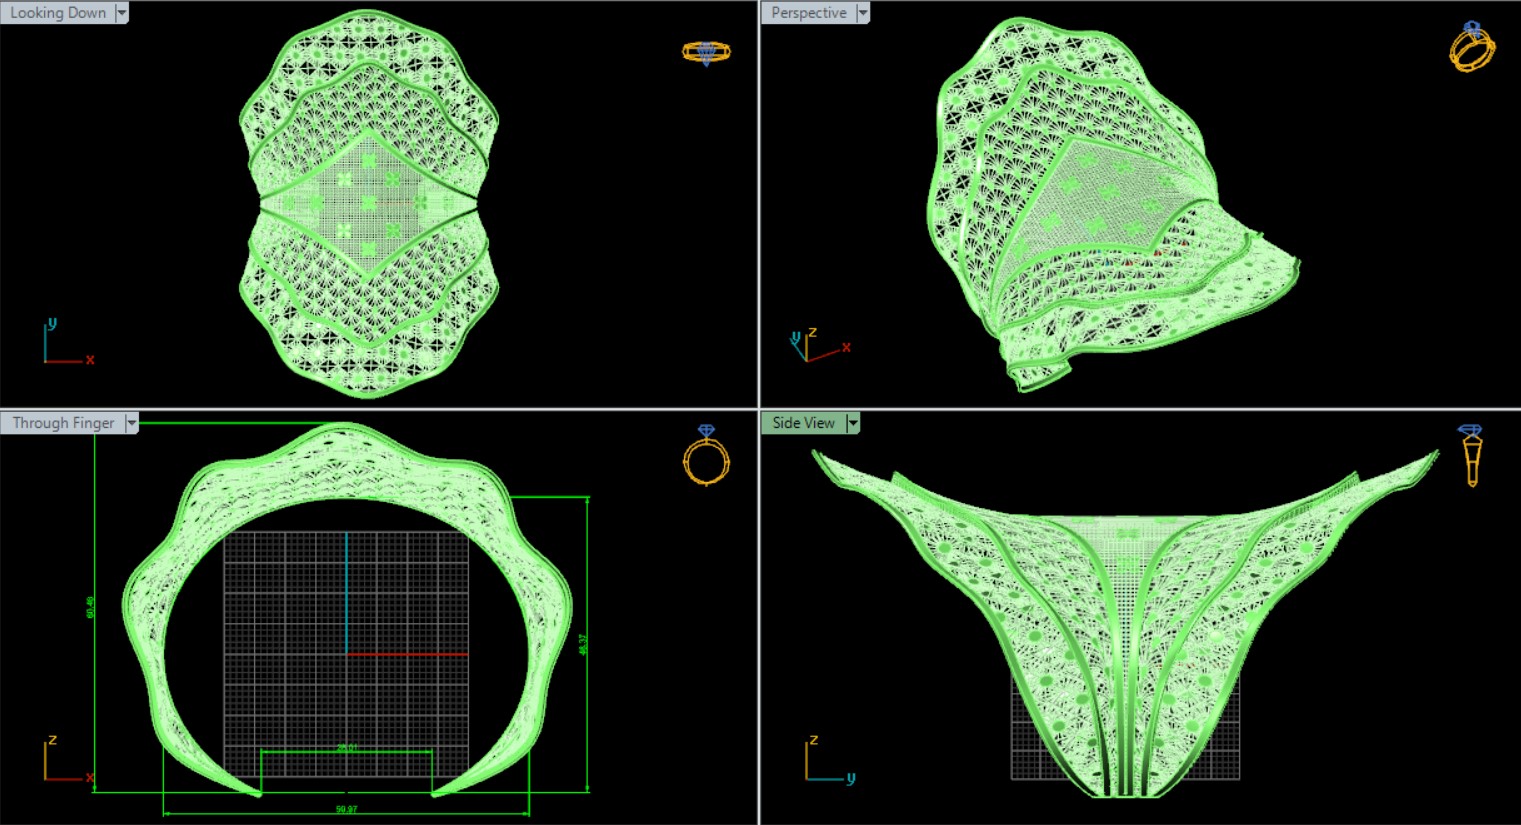Image resolution: width=1521 pixels, height=825 pixels.
Task: Click the XYZ axis indicator in Perspective viewport
Action: point(817,345)
